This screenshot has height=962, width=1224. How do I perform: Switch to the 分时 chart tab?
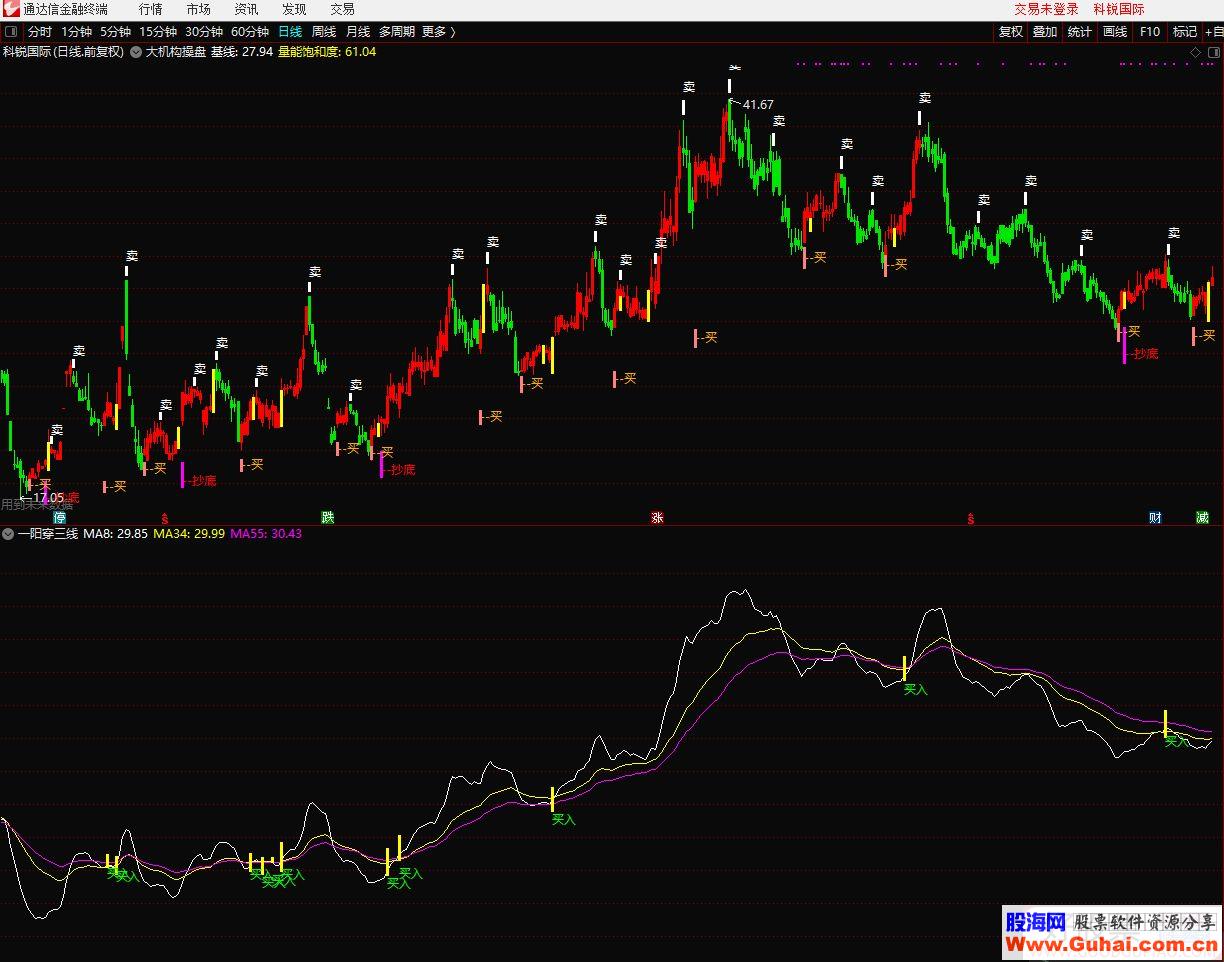[x=40, y=32]
